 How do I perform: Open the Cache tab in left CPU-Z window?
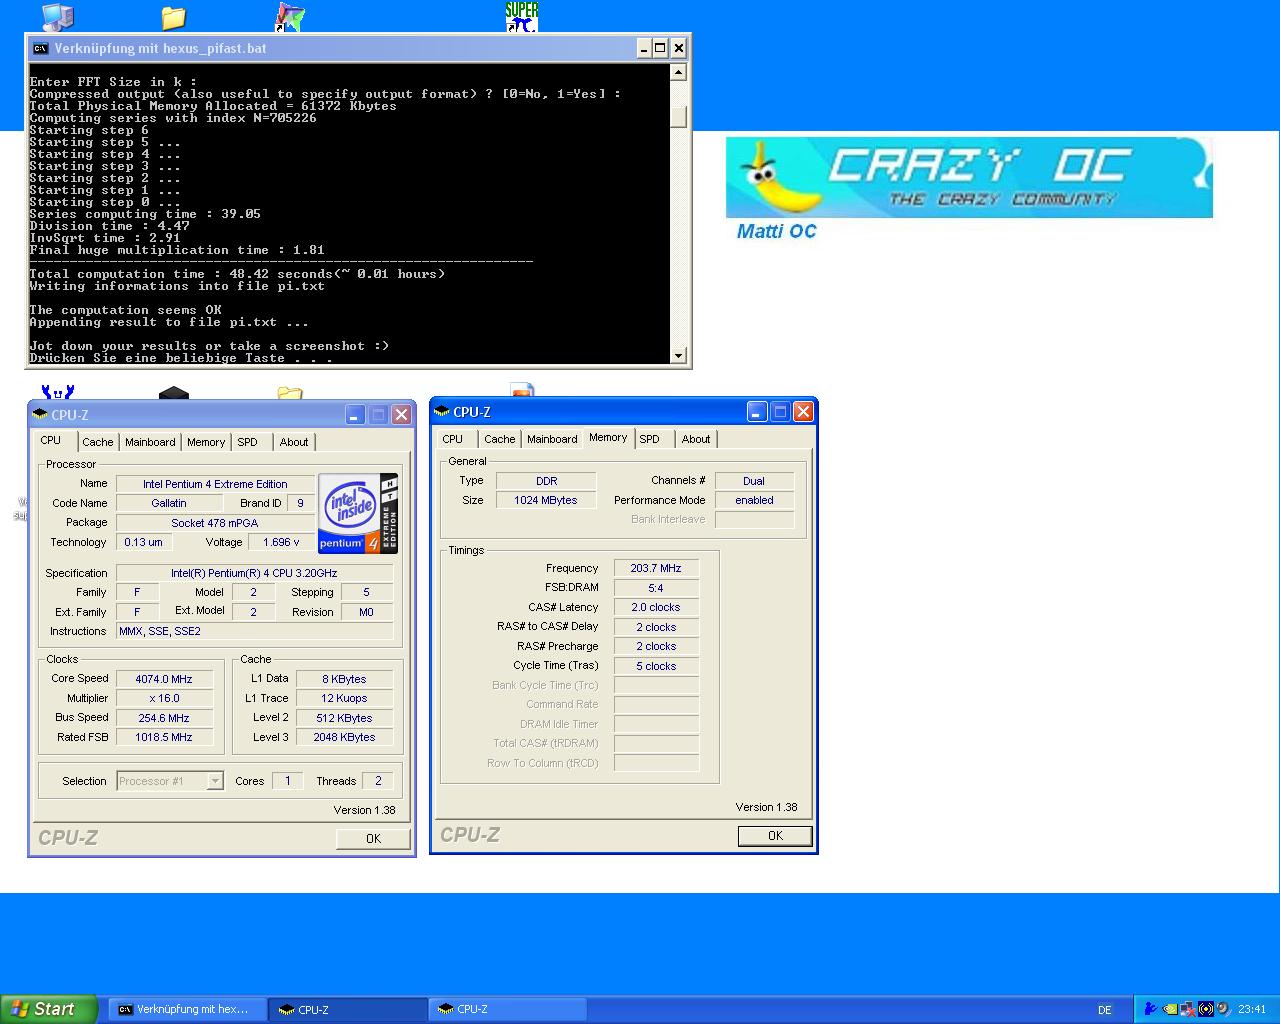[98, 442]
